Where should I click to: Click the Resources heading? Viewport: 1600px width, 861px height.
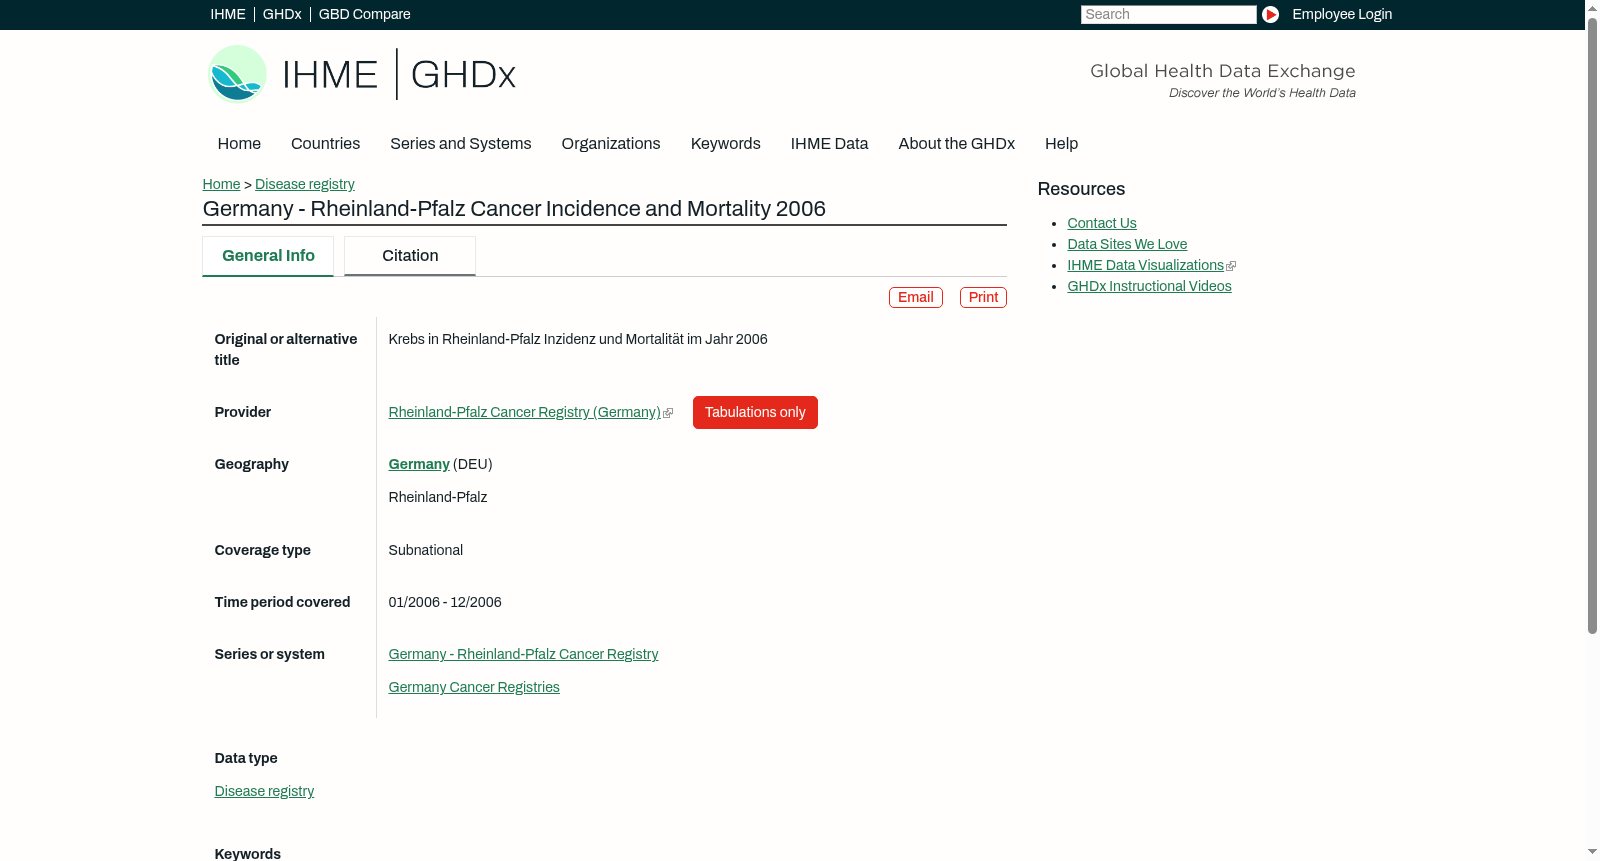1081,189
